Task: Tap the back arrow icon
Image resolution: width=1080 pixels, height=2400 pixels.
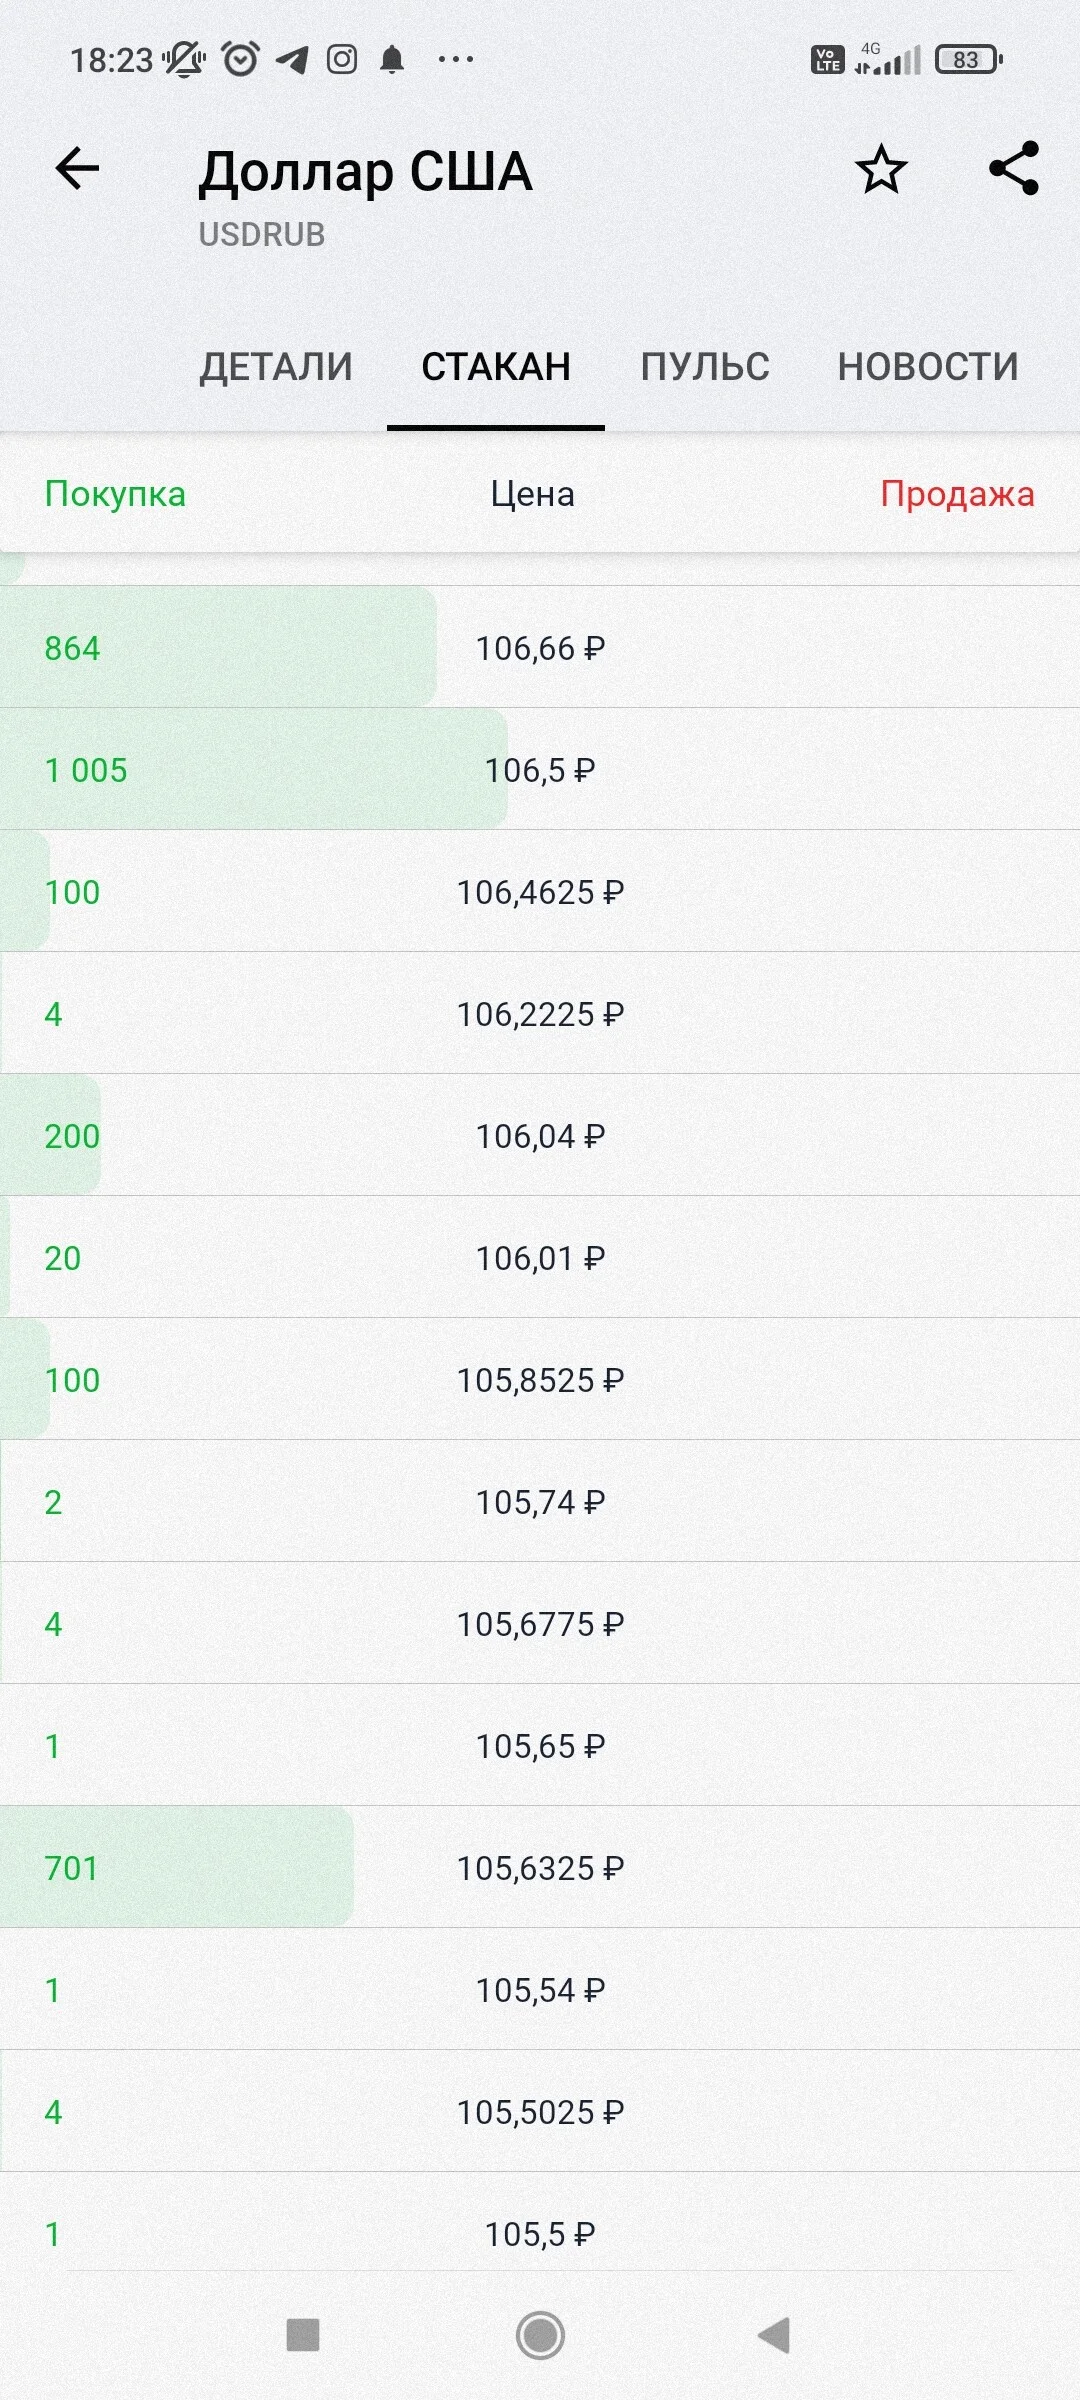Action: [x=77, y=168]
